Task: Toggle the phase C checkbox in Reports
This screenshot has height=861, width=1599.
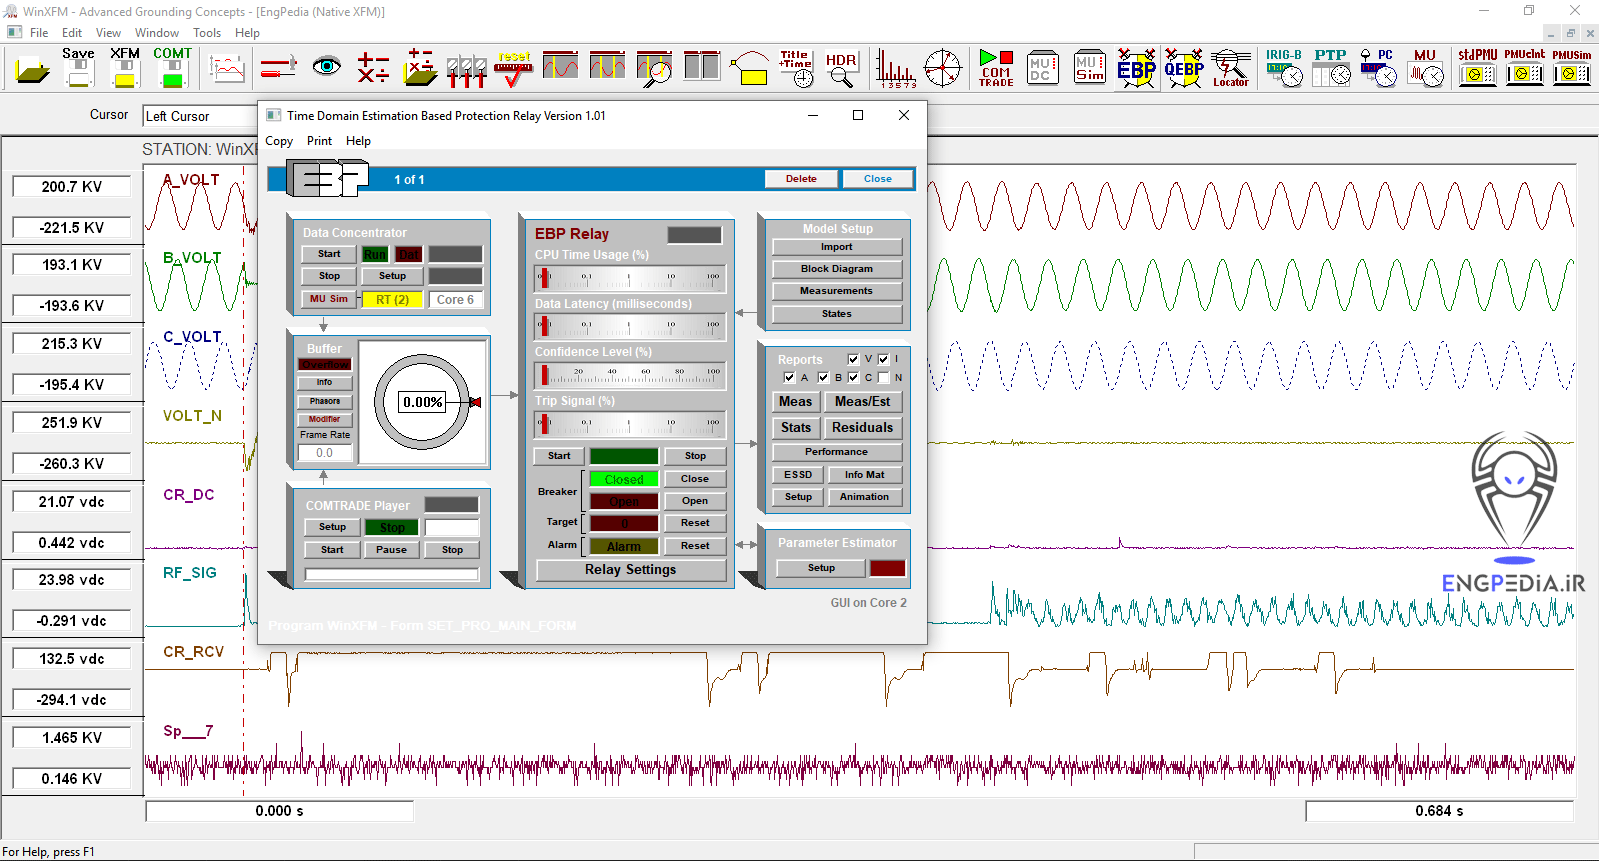Action: (x=853, y=377)
